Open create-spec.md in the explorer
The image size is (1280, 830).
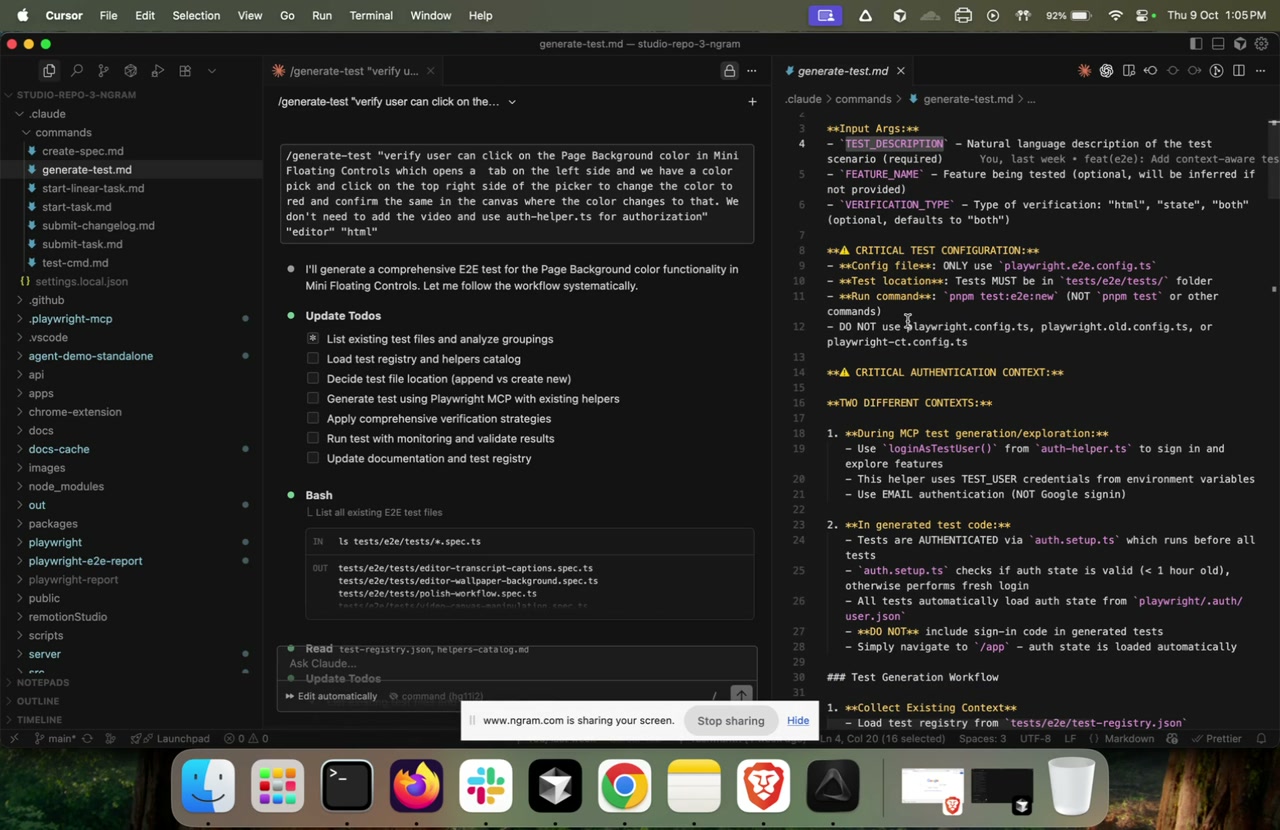click(83, 151)
